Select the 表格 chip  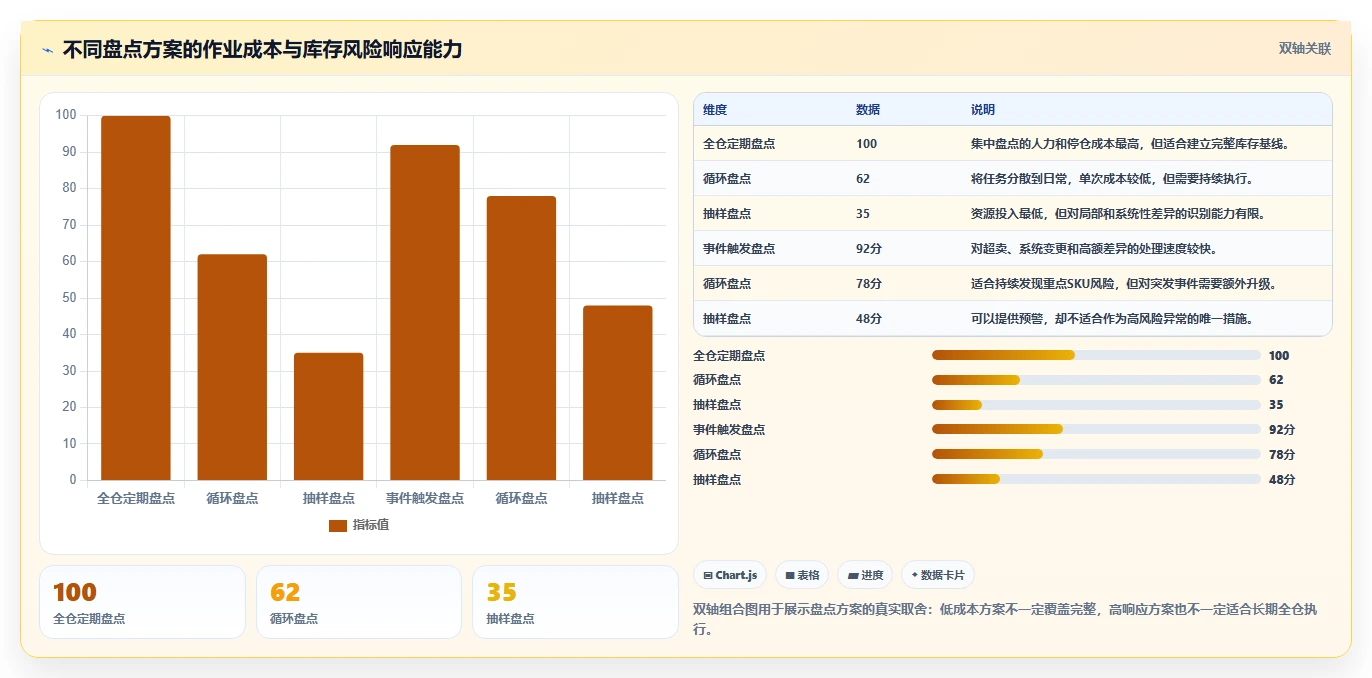[x=802, y=575]
